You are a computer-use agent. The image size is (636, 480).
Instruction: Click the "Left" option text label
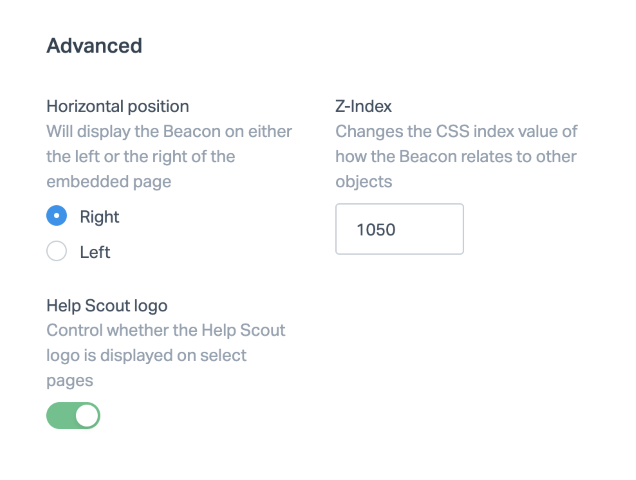pyautogui.click(x=95, y=253)
